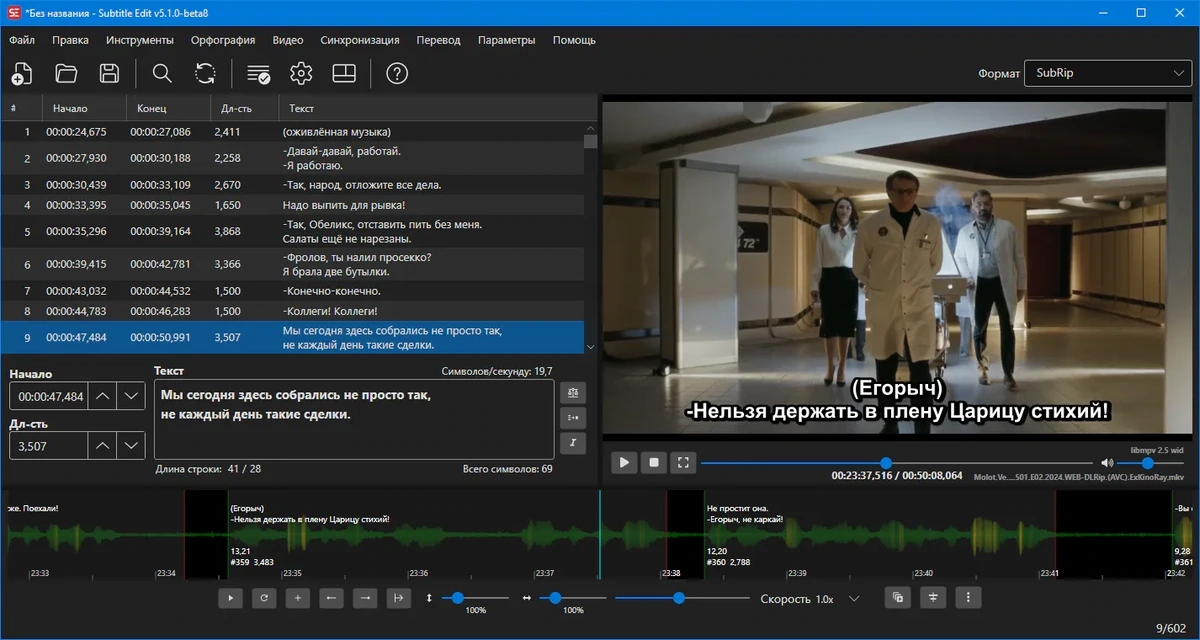Increase Начало time with up arrow
This screenshot has width=1200, height=640.
pyautogui.click(x=103, y=396)
